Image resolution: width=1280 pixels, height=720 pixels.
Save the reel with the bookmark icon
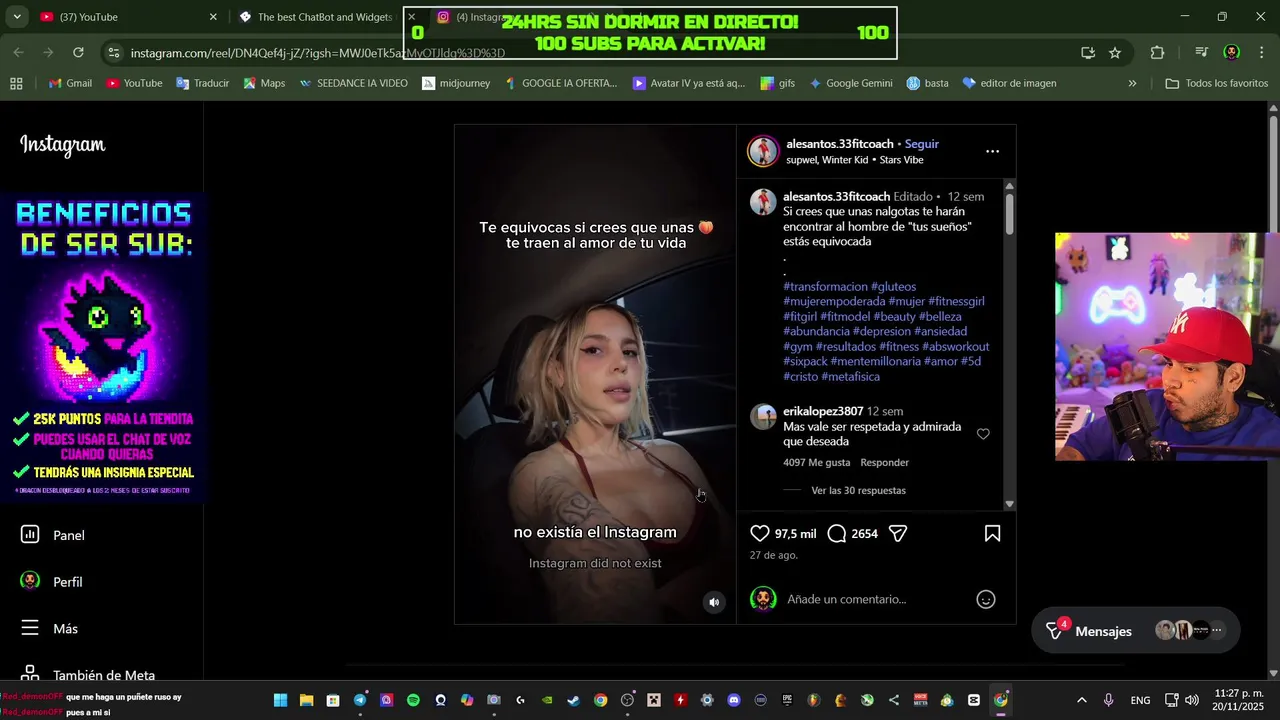[992, 534]
